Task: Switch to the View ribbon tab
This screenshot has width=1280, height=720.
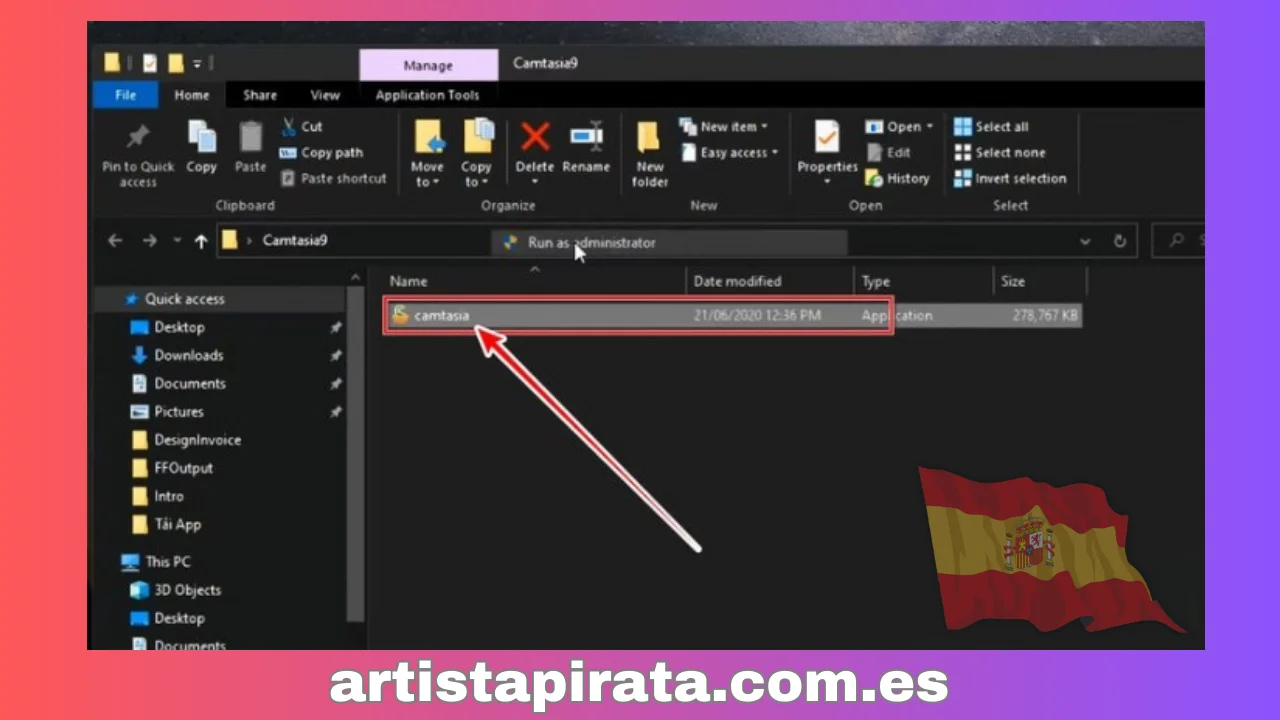Action: [x=325, y=95]
